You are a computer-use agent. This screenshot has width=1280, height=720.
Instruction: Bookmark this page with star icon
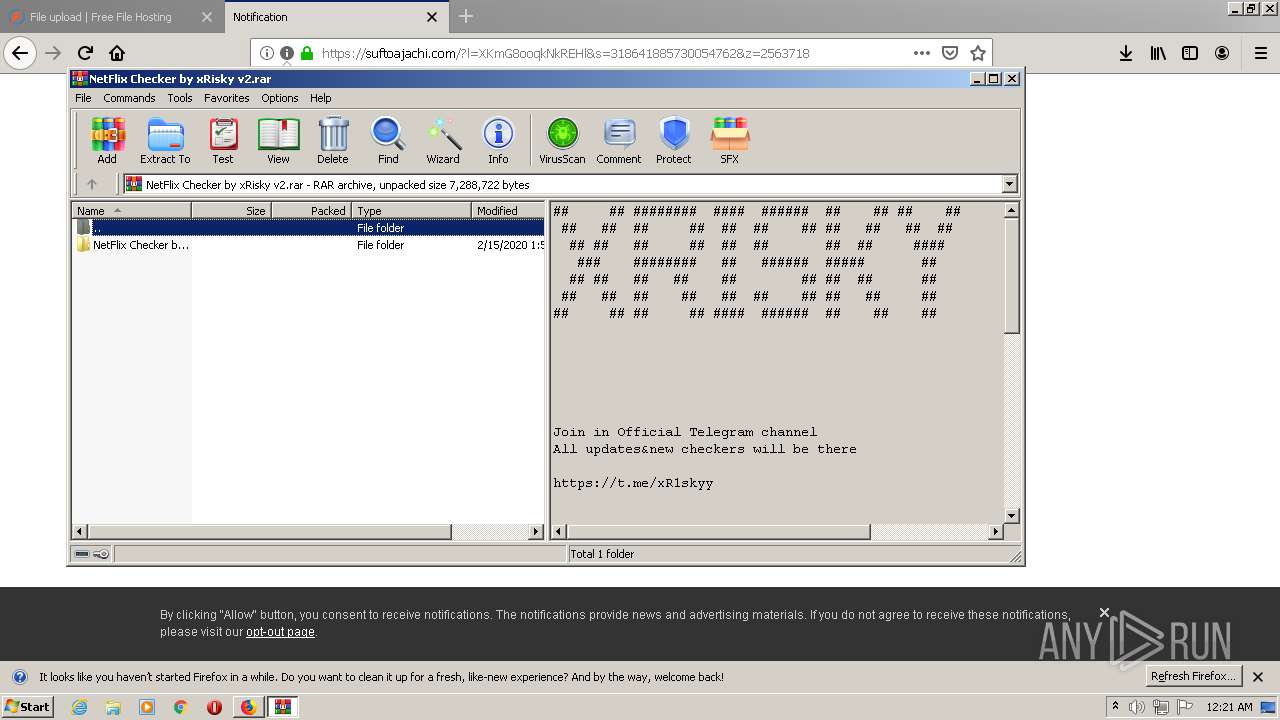click(978, 53)
